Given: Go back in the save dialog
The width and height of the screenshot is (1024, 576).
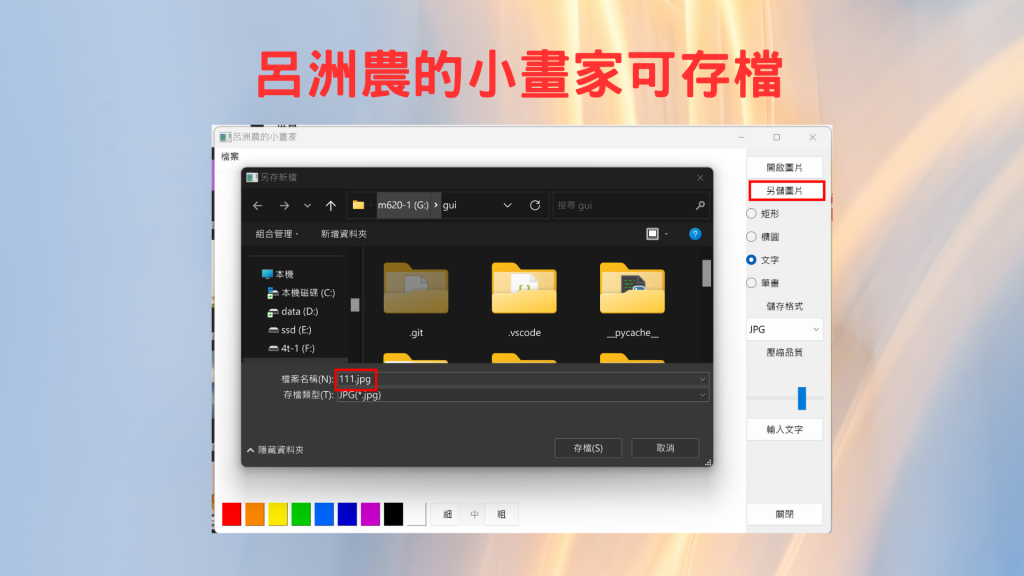Looking at the screenshot, I should tap(257, 206).
